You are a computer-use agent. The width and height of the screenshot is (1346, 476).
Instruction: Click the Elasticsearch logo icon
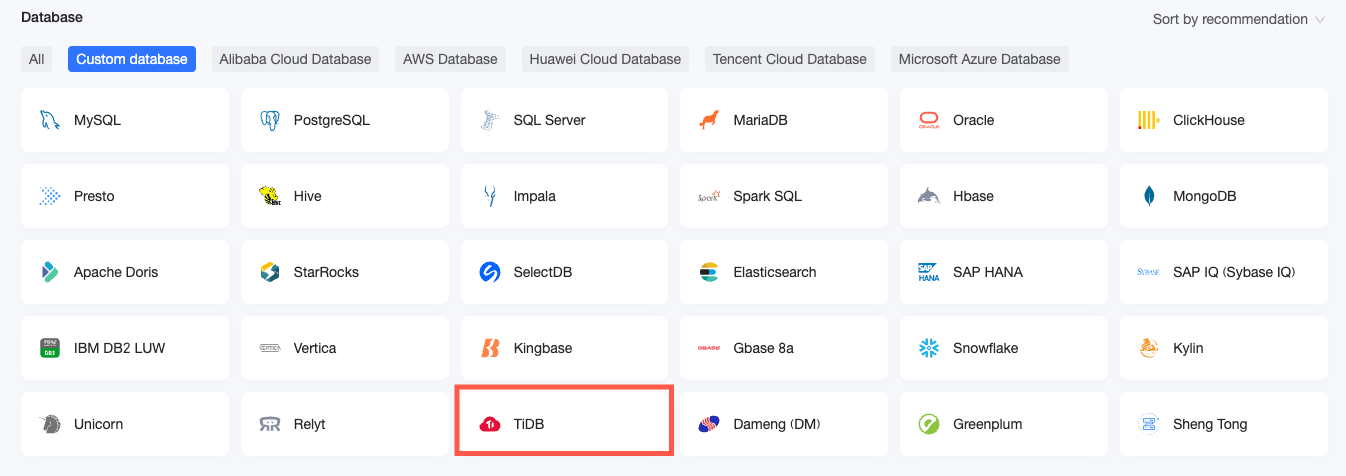[x=709, y=272]
